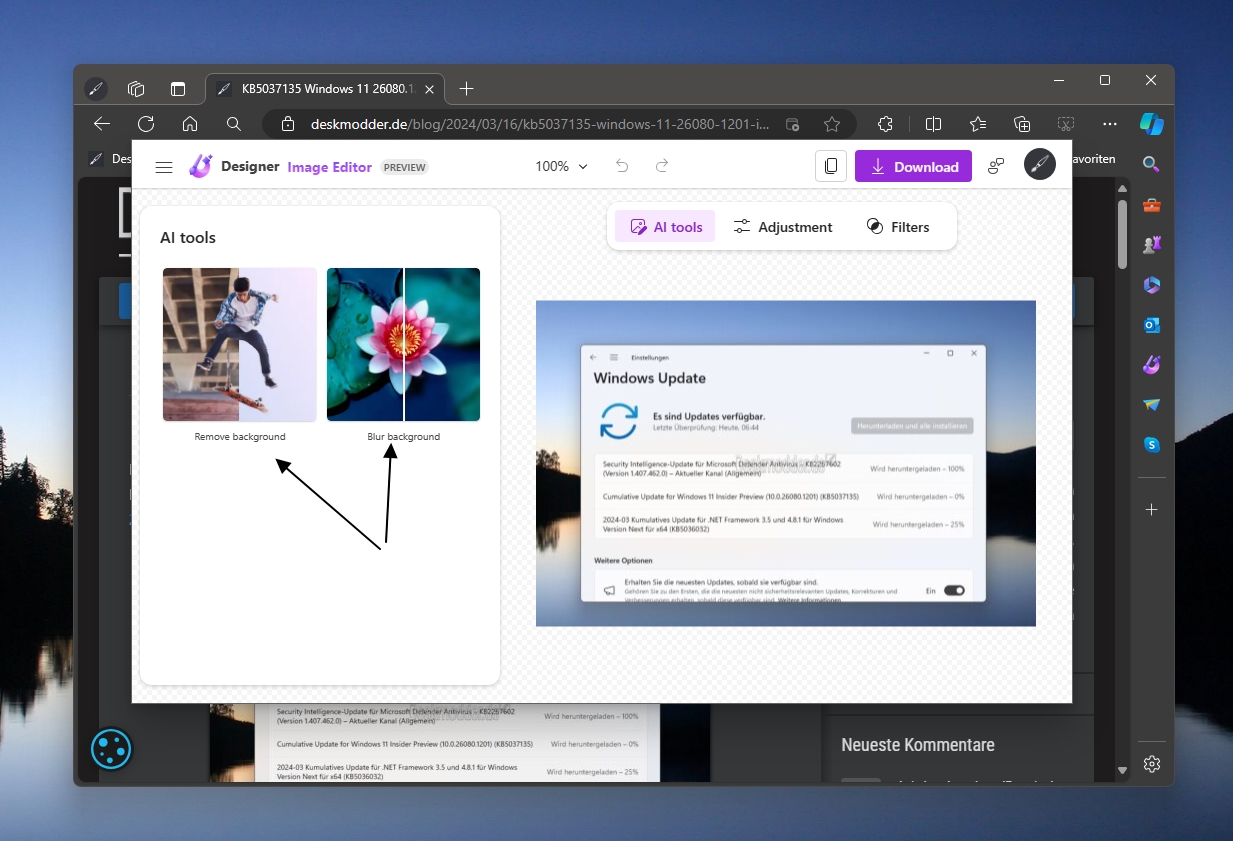Open Designer in the Edge sidebar
Screen dimensions: 1233x841
[1152, 365]
